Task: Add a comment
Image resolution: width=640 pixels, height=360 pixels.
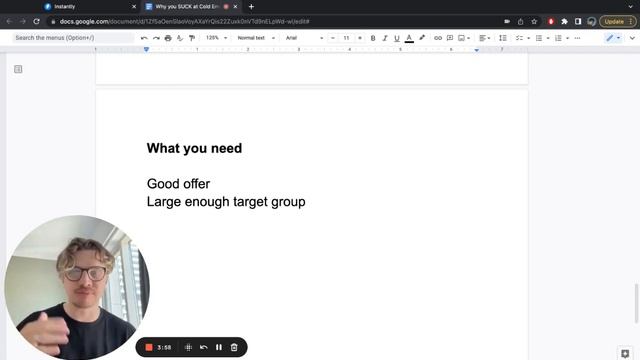Action: [449, 38]
